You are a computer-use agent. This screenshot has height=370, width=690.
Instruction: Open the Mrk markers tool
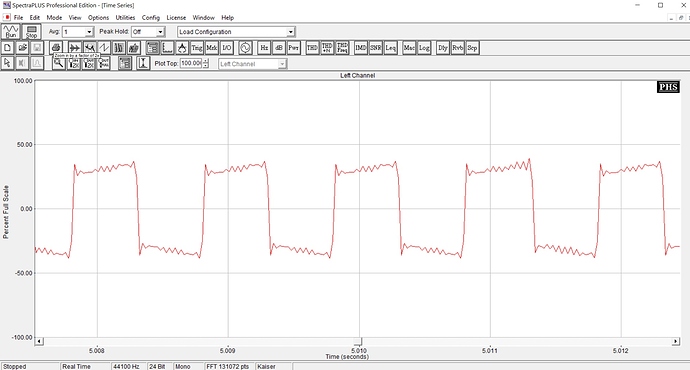pyautogui.click(x=212, y=48)
